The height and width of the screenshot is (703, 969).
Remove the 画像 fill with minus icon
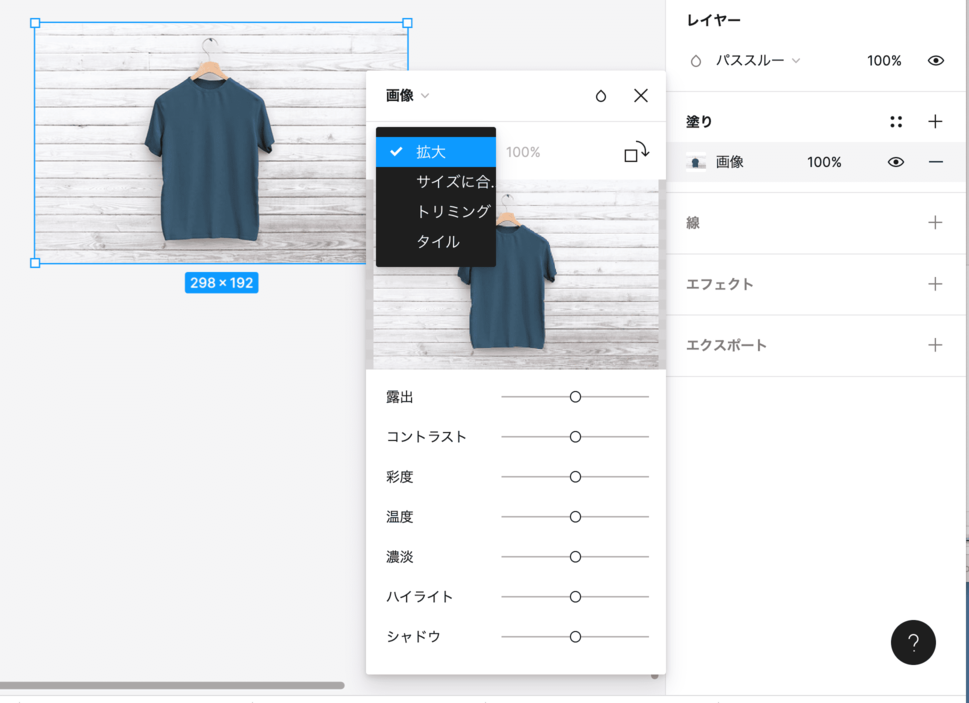tap(935, 162)
